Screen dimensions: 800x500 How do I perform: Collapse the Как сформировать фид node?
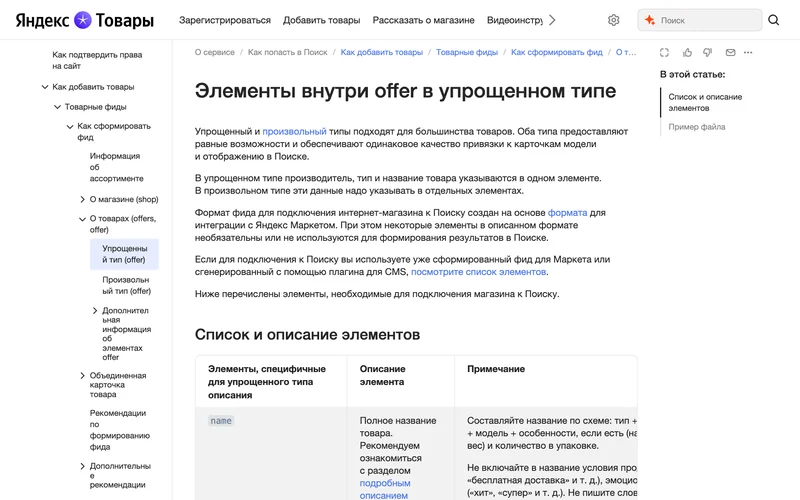tap(70, 126)
